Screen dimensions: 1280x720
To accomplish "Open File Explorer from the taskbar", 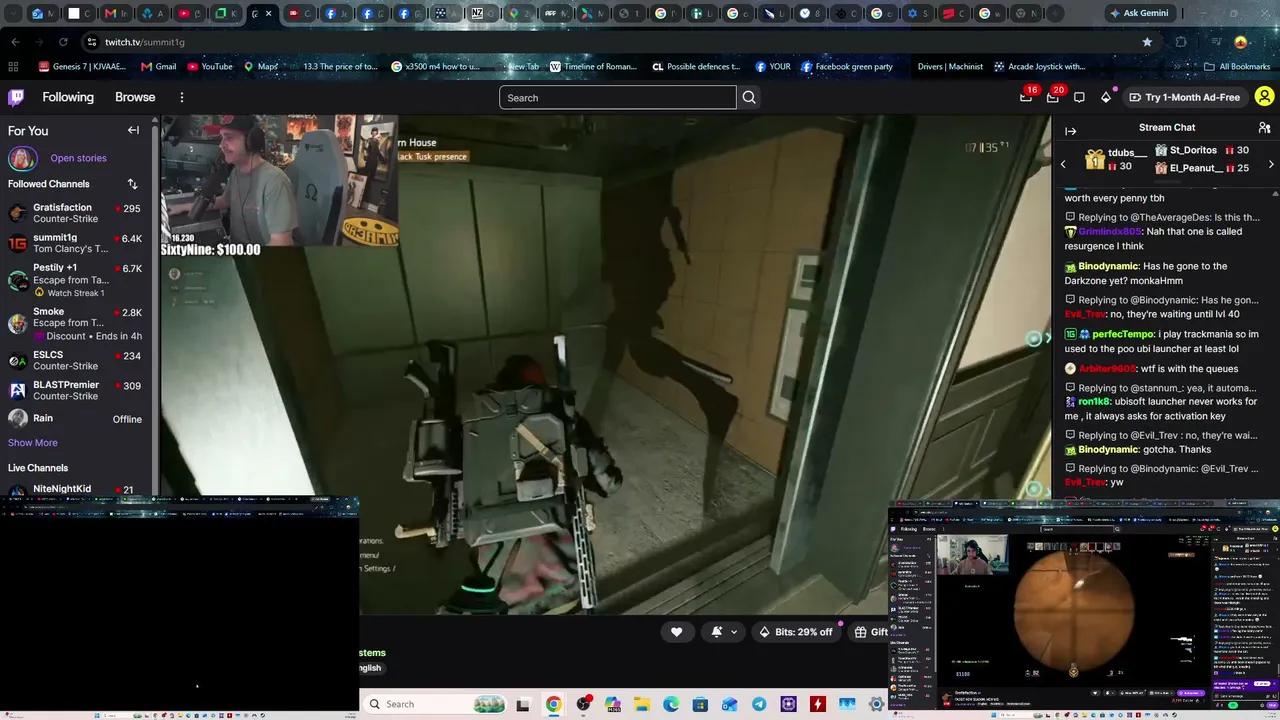I will [x=641, y=704].
